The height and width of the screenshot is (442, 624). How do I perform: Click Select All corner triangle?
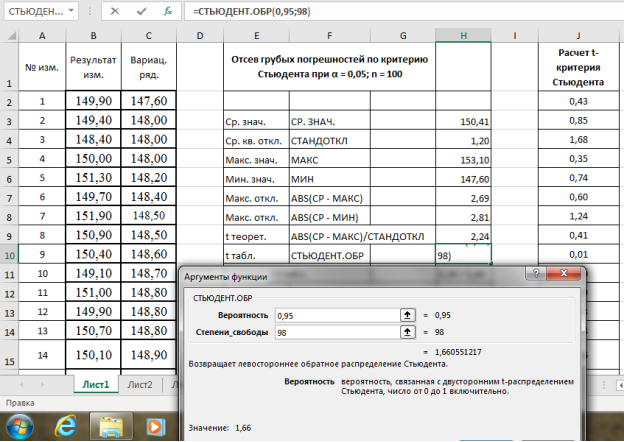[x=12, y=36]
